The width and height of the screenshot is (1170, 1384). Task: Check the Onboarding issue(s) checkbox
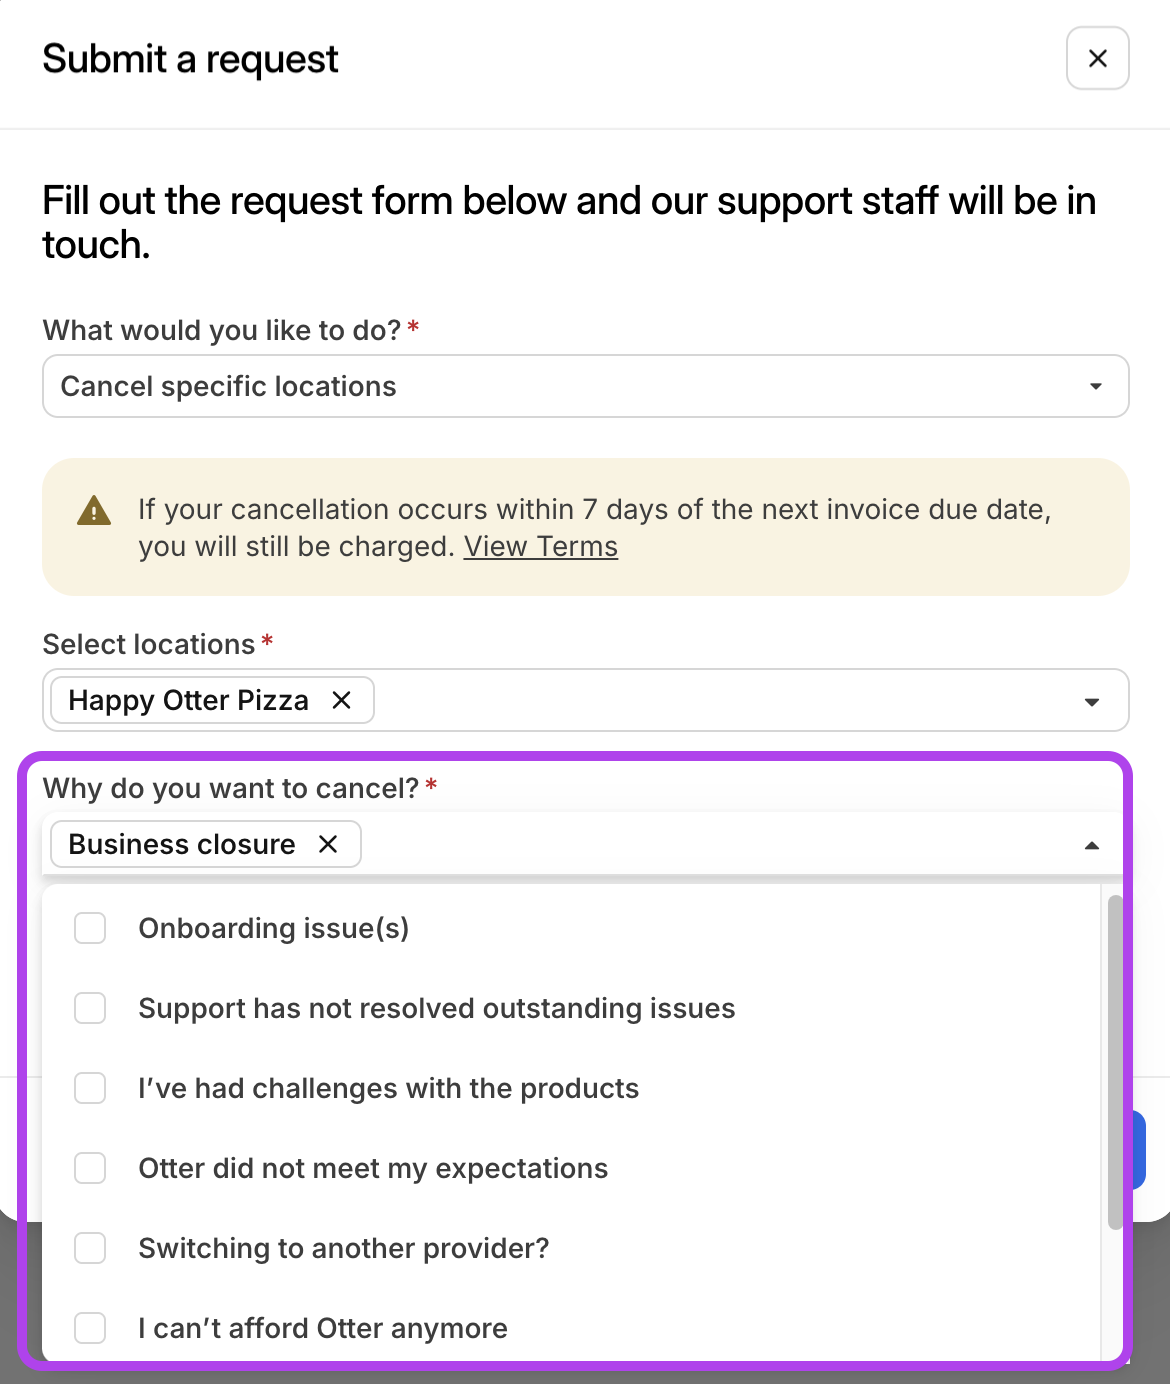90,928
